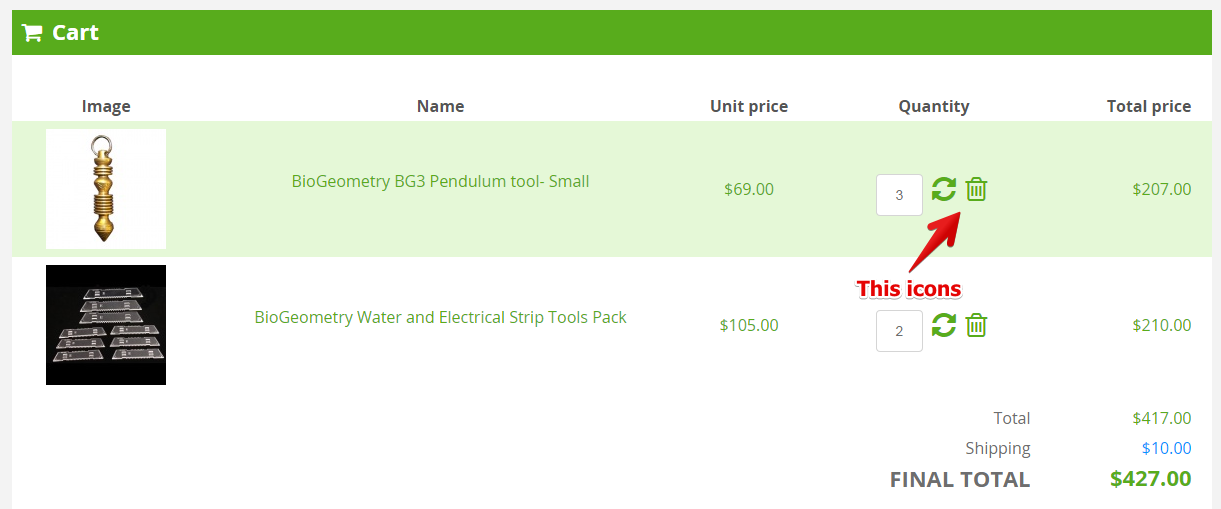
Task: Click the $10.00 shipping amount
Action: coord(1166,448)
